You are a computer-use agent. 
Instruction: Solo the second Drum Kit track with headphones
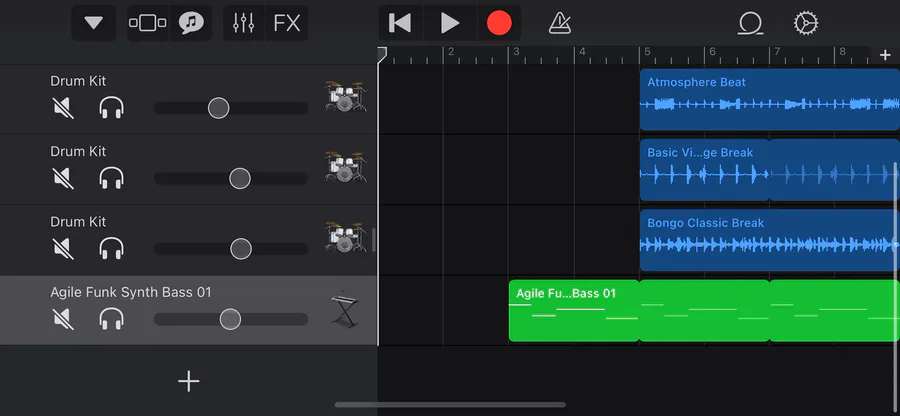click(111, 178)
